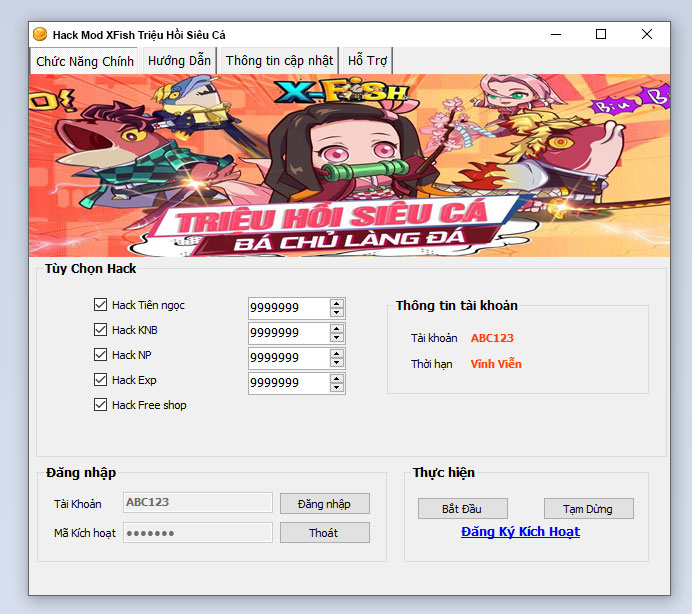Image resolution: width=693 pixels, height=616 pixels.
Task: Toggle the Hack Free shop checkbox
Action: coord(100,405)
